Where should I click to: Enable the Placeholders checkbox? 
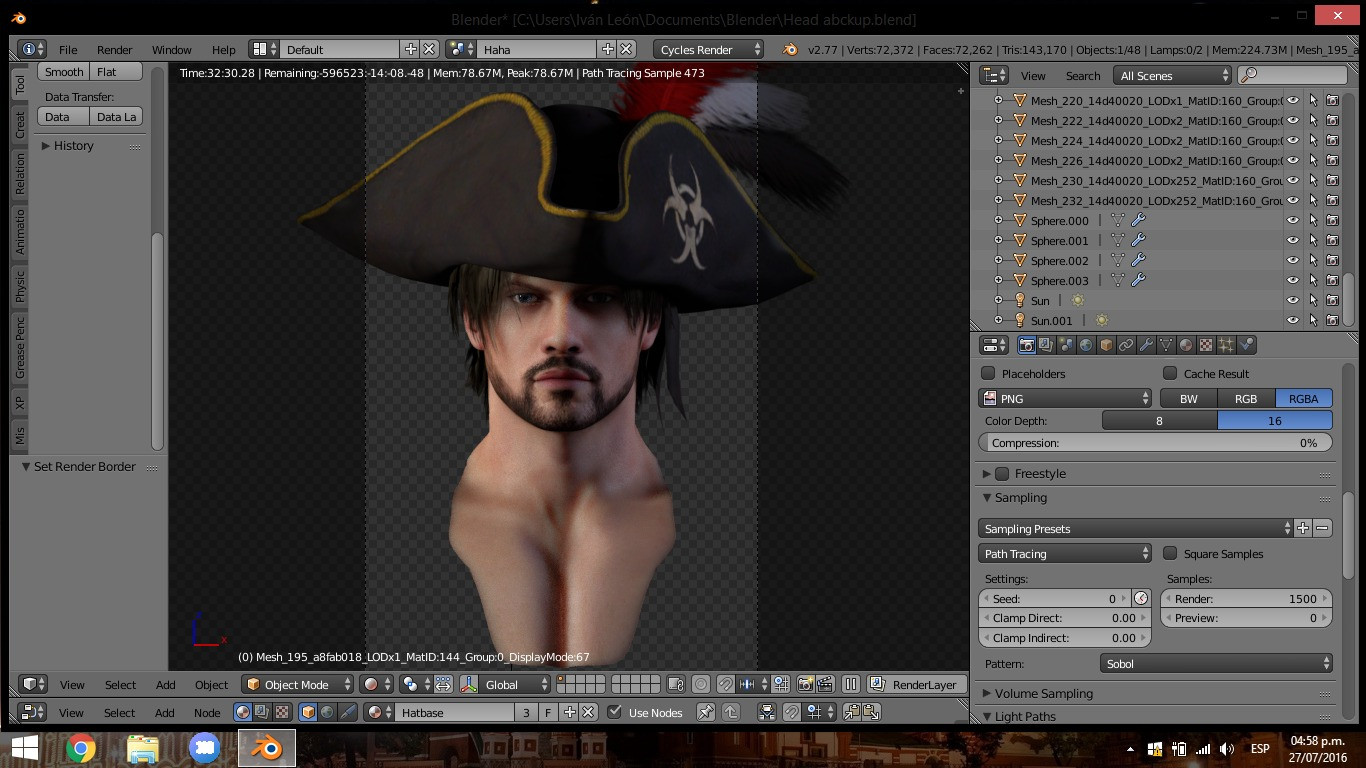[988, 373]
